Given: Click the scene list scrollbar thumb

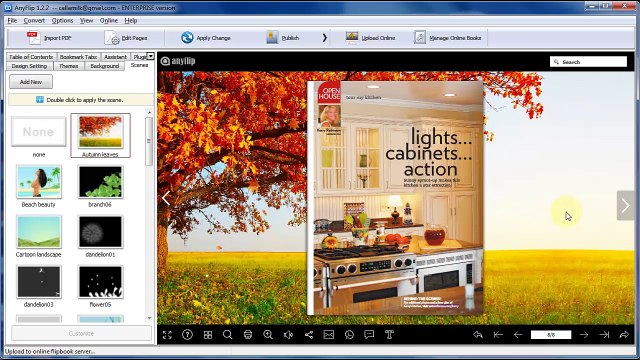Looking at the screenshot, I should pos(149,141).
